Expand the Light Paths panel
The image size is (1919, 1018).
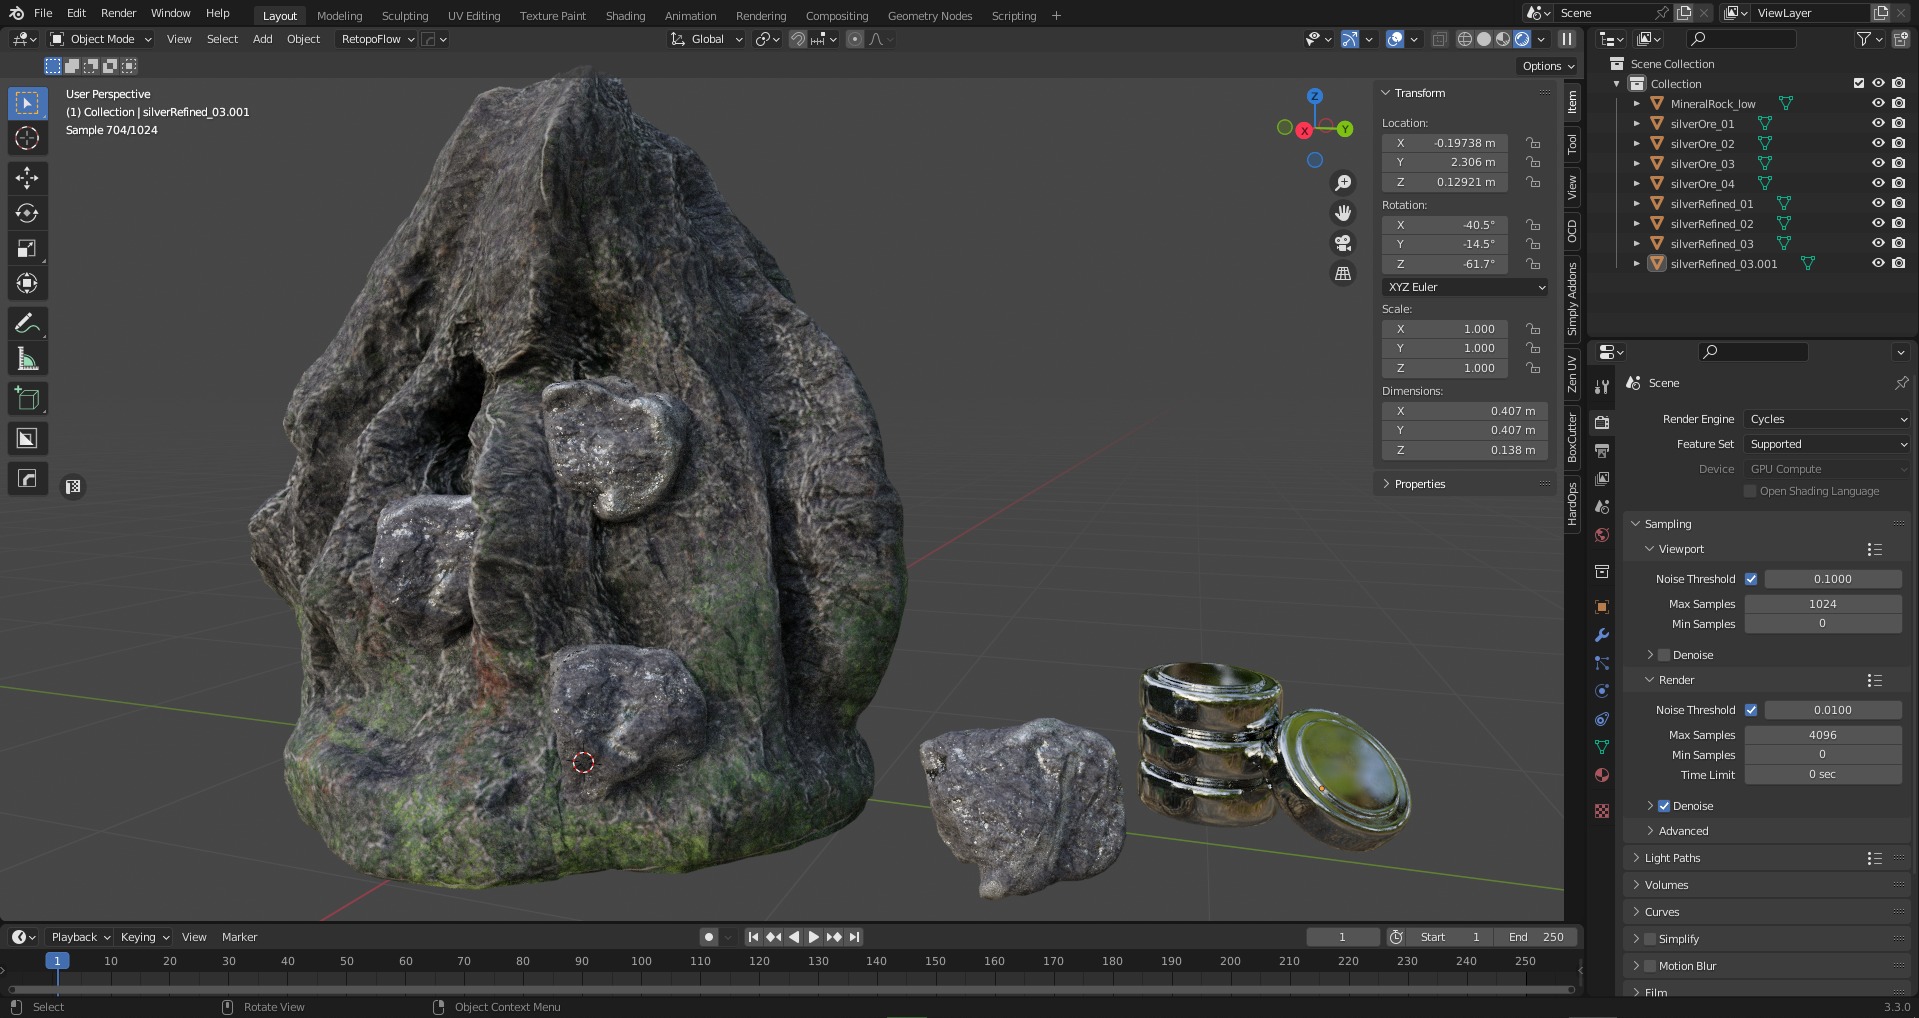1672,858
